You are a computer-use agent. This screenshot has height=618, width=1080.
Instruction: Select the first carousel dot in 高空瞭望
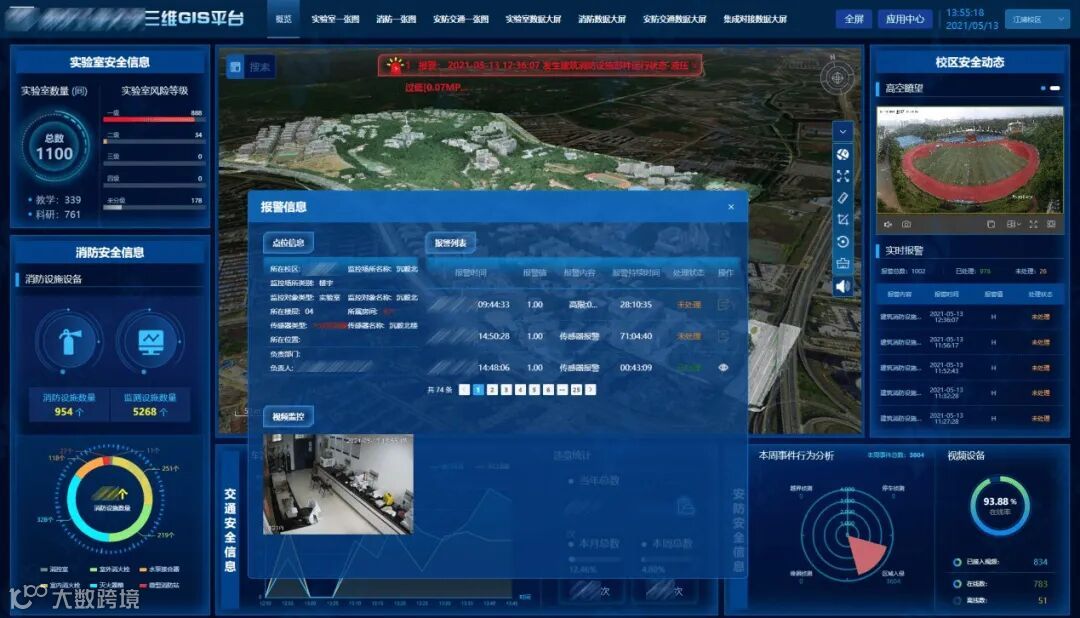click(x=1043, y=88)
